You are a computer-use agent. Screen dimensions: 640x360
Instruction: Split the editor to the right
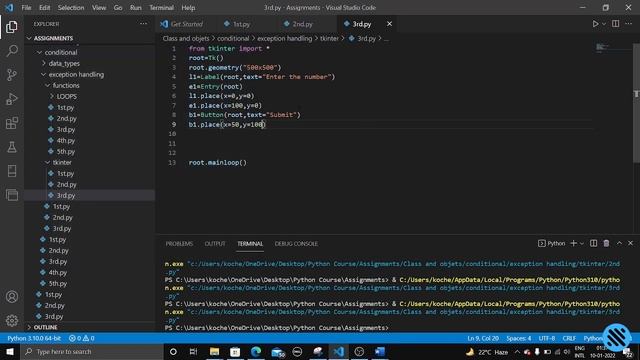[x=616, y=24]
